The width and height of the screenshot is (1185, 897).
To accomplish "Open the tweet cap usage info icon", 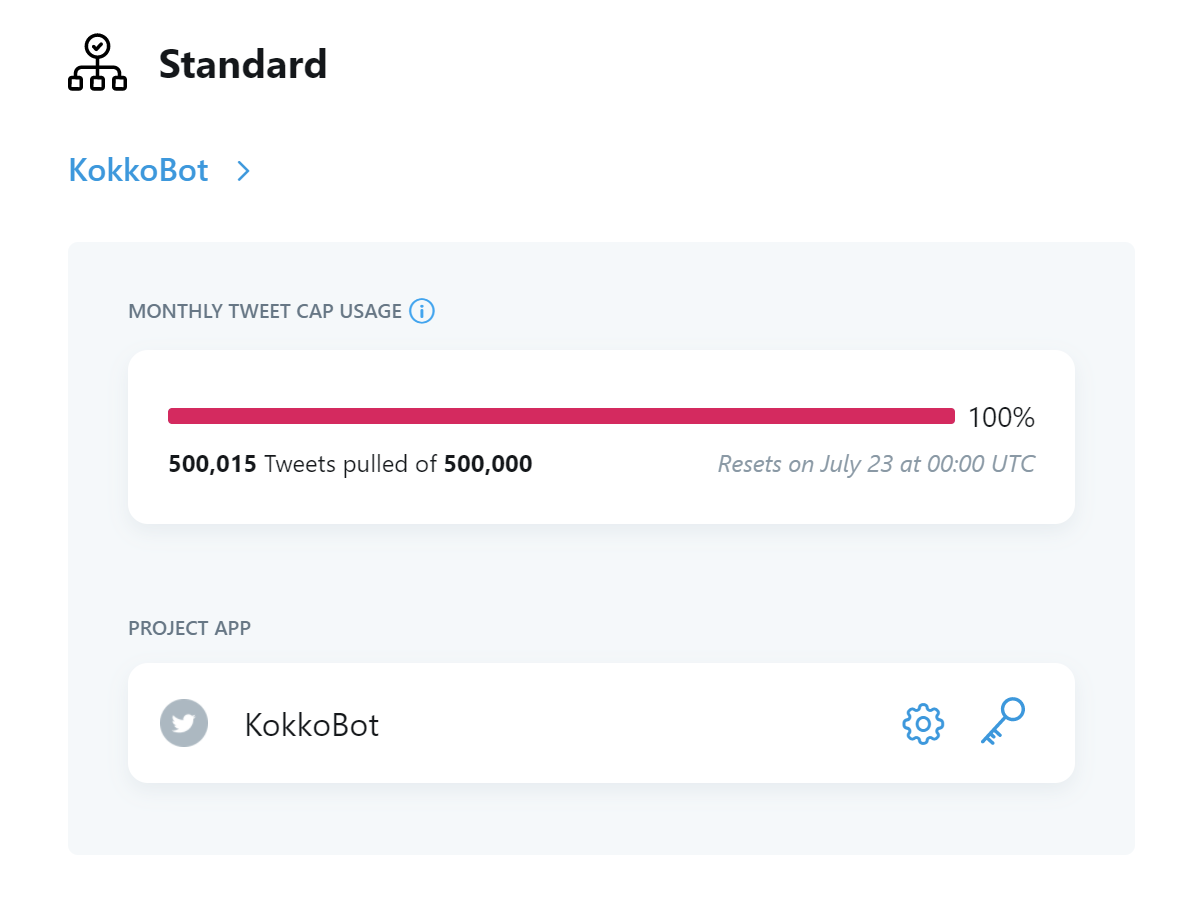I will pyautogui.click(x=422, y=311).
